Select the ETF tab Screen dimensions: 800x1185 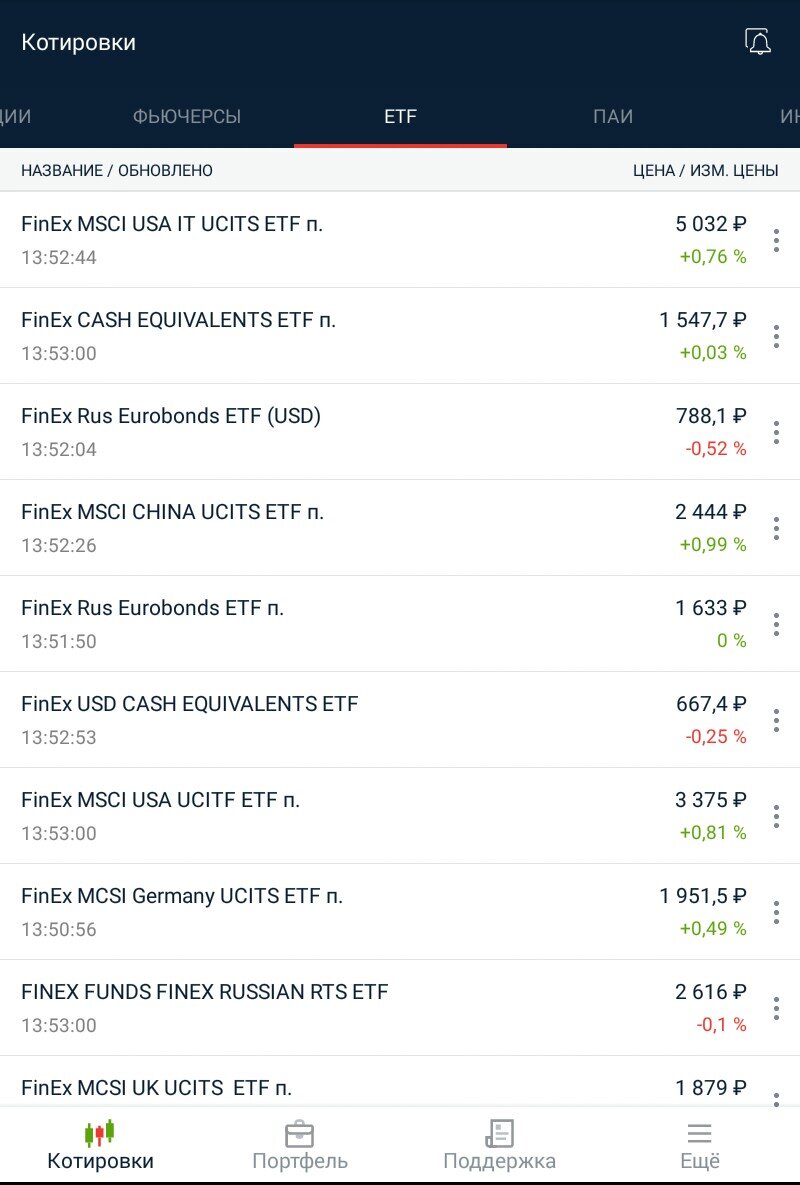click(x=400, y=116)
